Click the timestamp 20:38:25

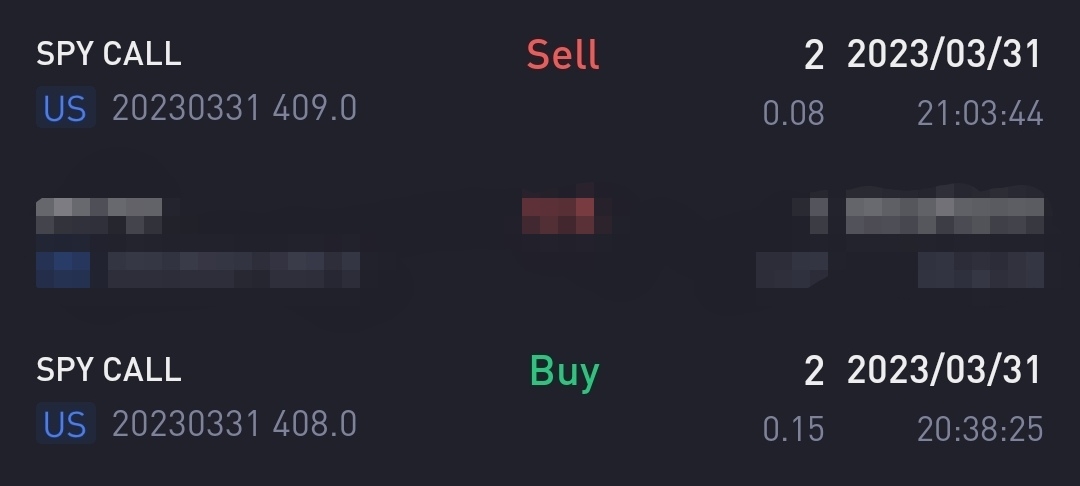[980, 430]
